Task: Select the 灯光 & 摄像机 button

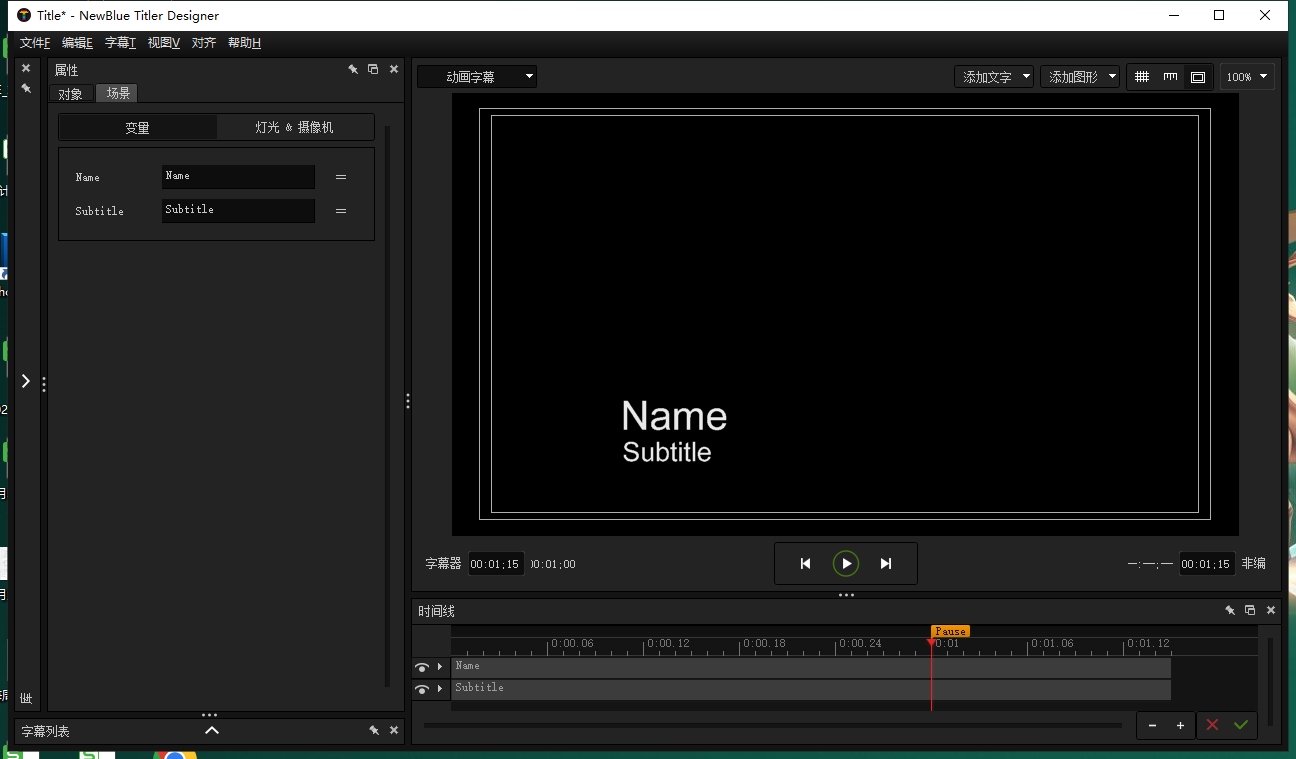Action: (x=294, y=128)
